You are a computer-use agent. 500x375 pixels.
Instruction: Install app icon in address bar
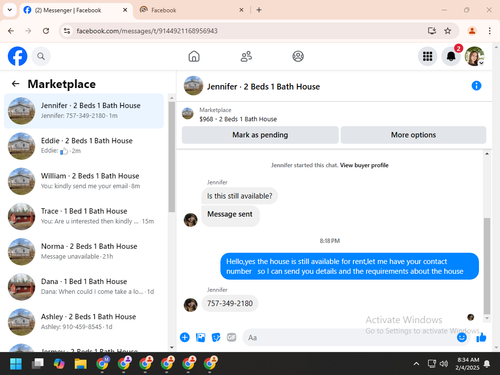pyautogui.click(x=432, y=31)
